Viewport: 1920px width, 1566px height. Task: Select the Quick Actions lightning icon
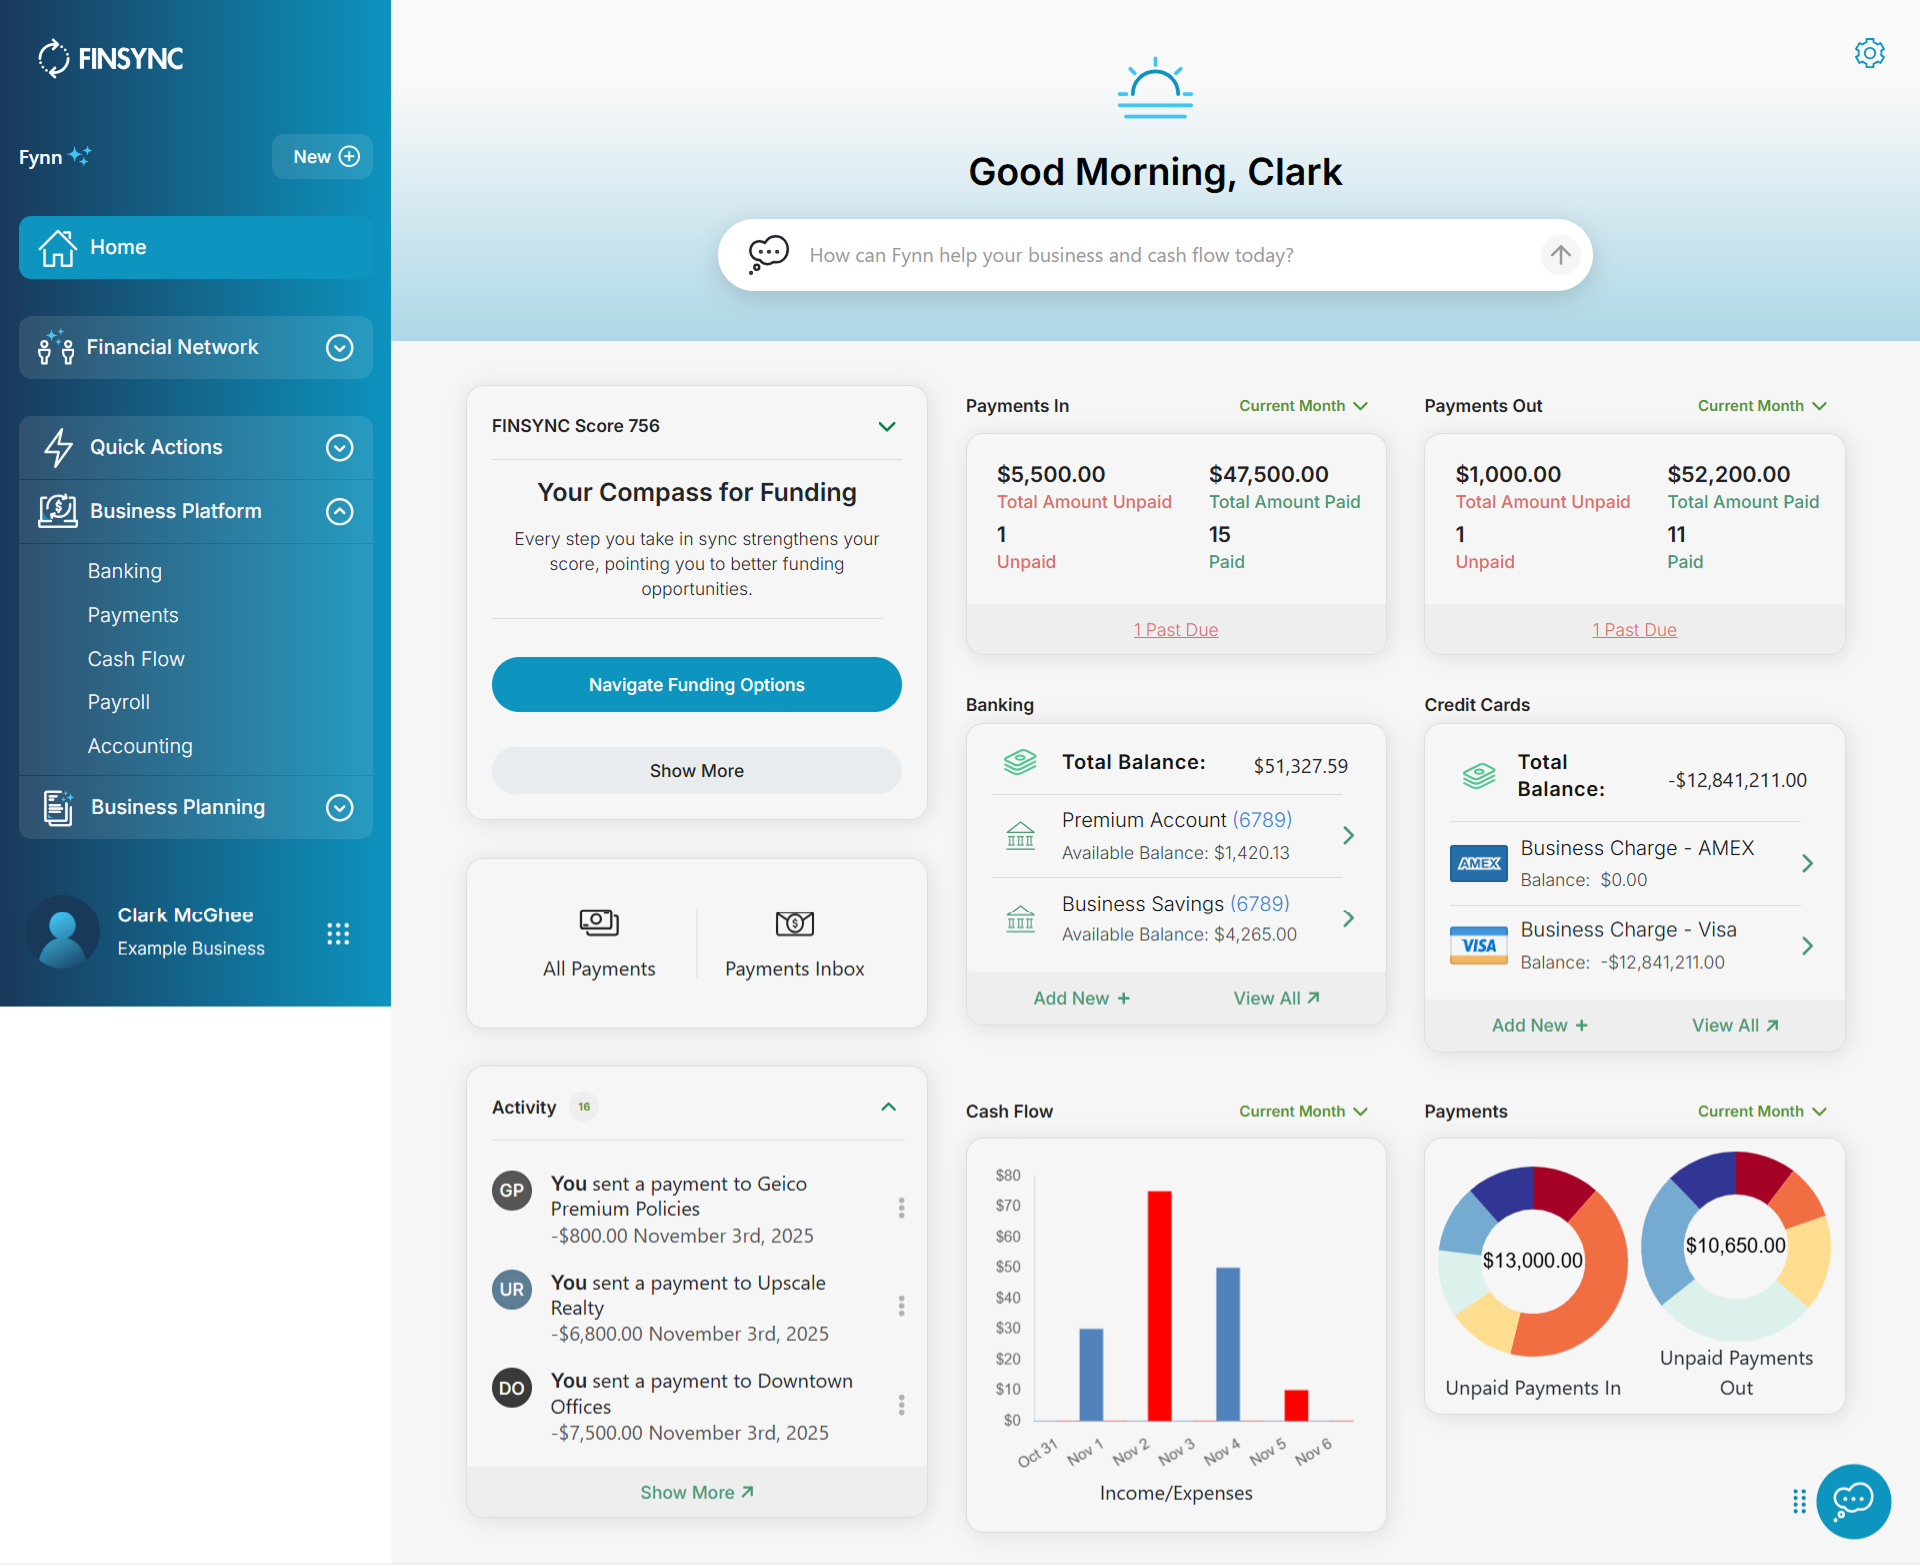tap(57, 447)
